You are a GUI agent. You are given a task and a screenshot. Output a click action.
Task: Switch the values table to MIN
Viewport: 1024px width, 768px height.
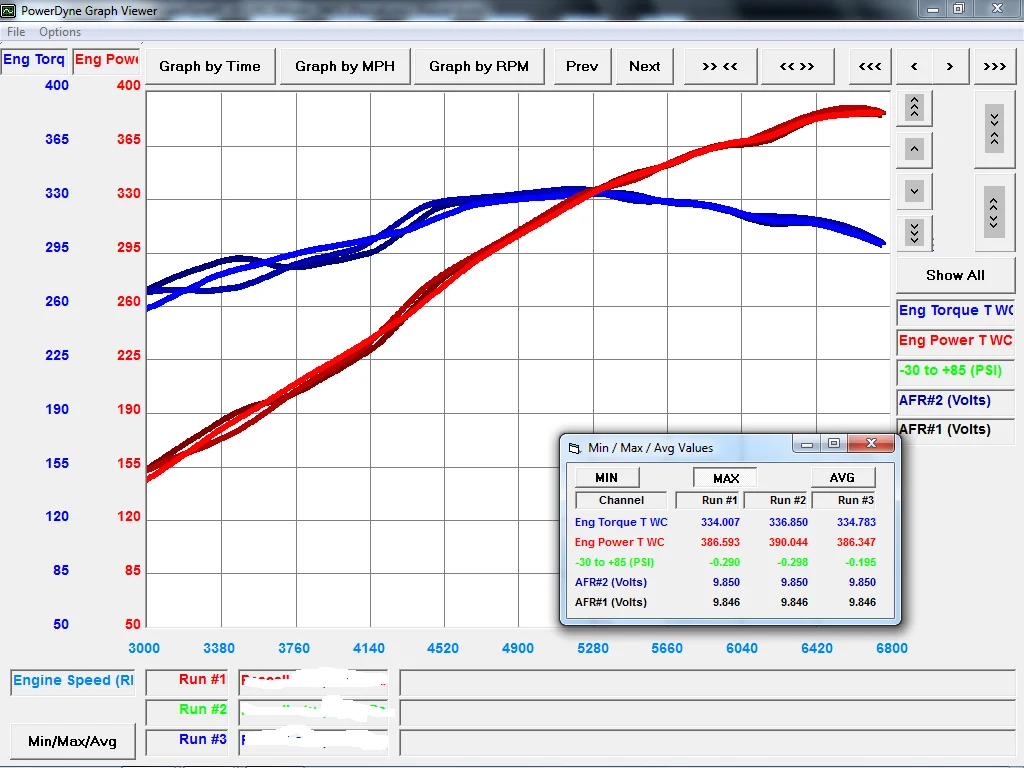(607, 477)
